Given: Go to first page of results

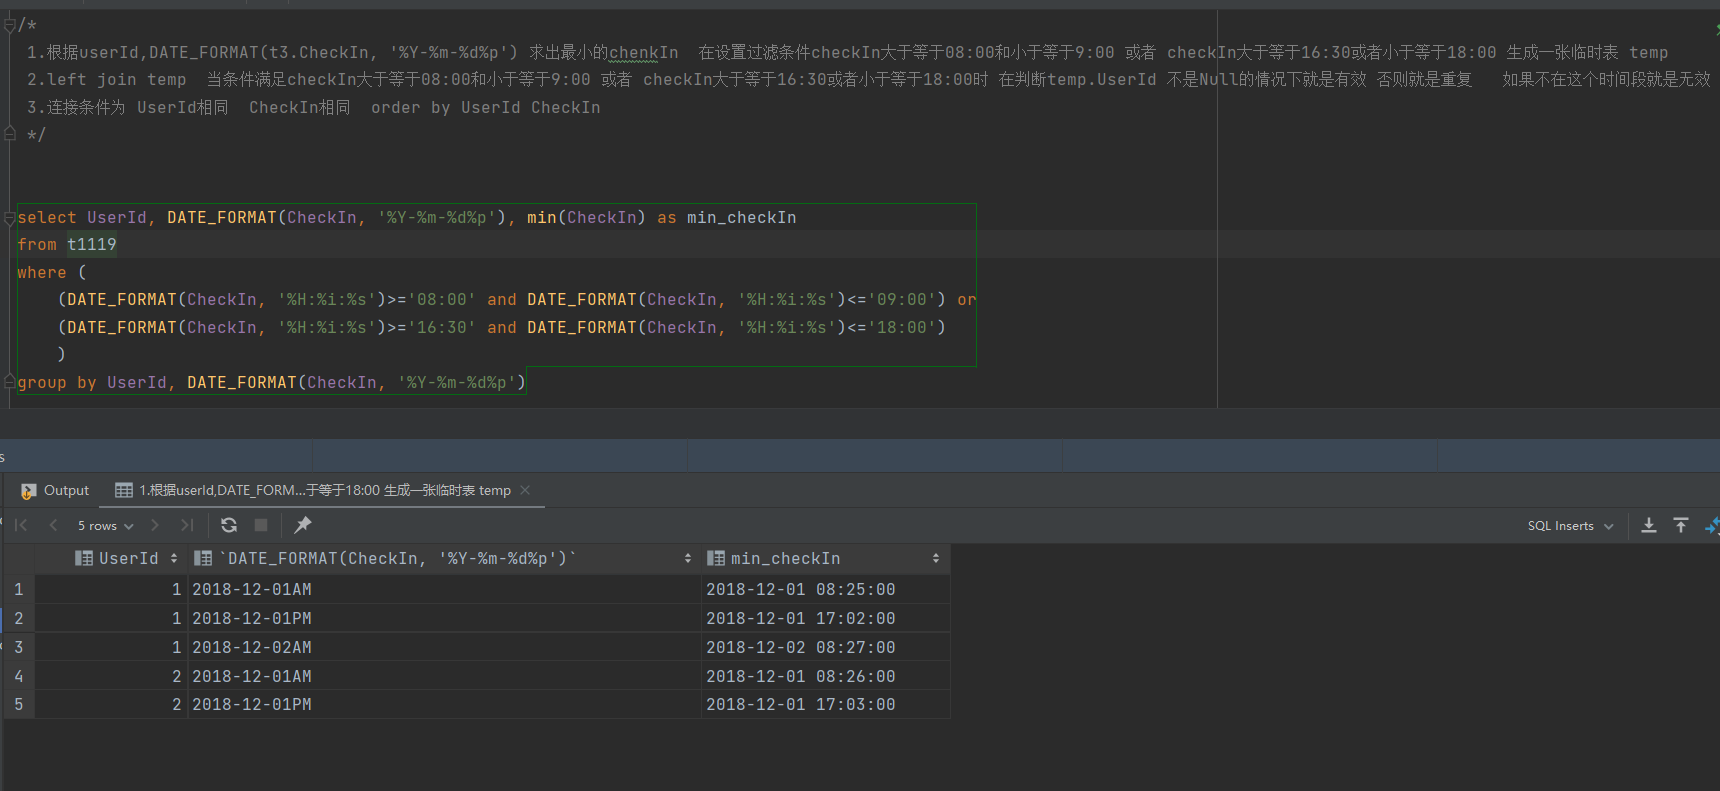Looking at the screenshot, I should (x=21, y=525).
